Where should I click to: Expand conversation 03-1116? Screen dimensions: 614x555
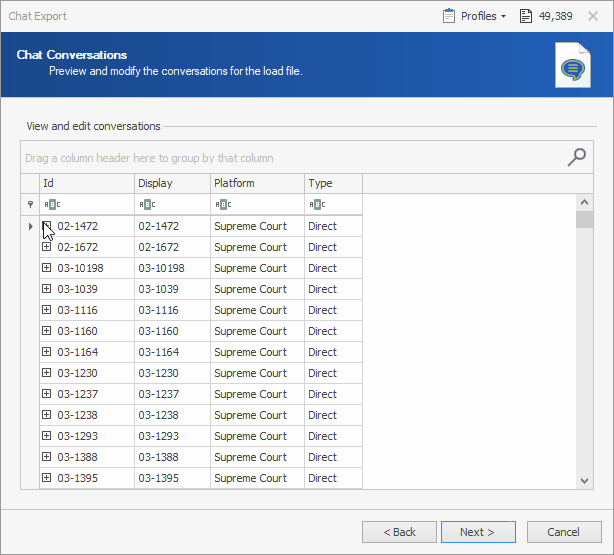tap(47, 310)
